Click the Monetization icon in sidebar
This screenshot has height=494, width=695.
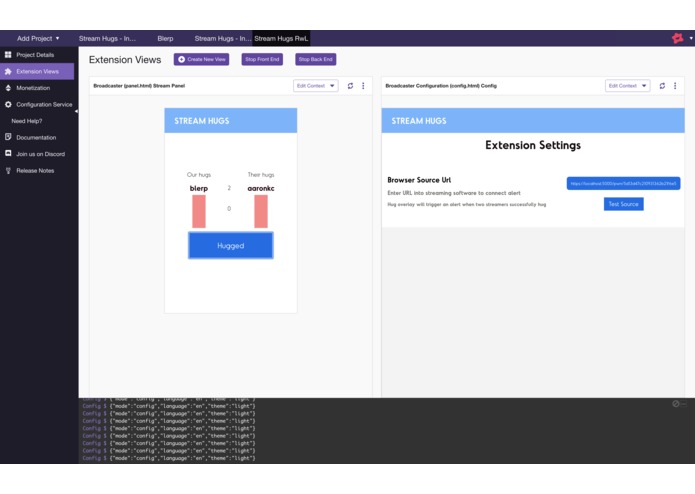[8, 88]
